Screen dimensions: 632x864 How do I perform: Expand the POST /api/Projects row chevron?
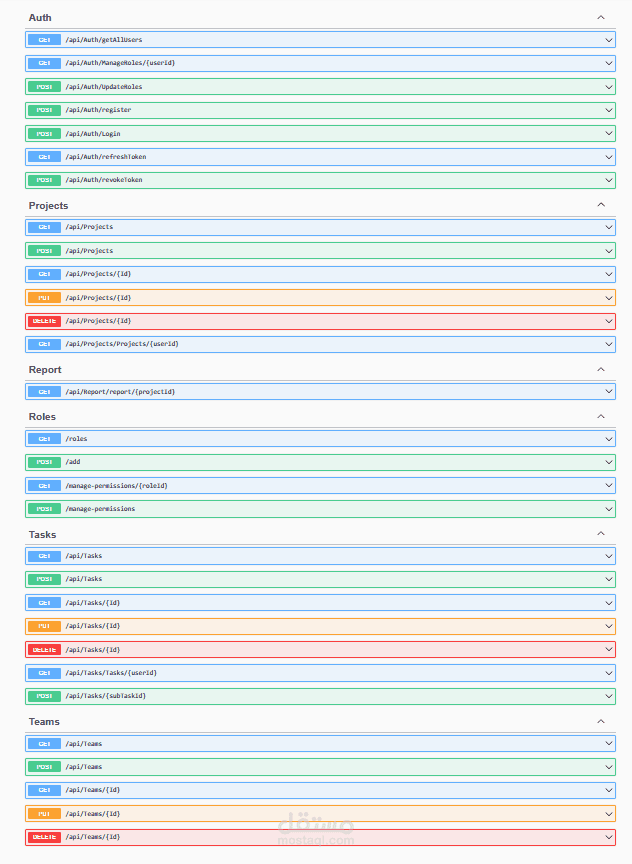[609, 251]
